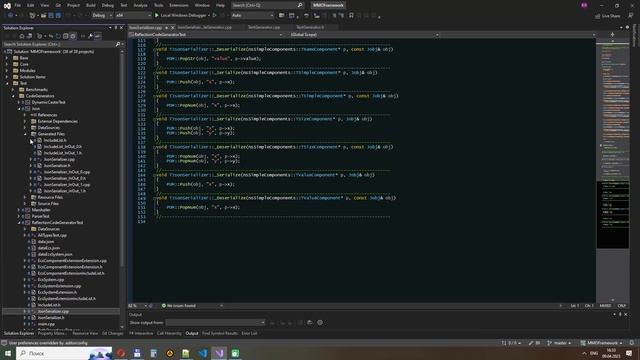Click the account avatar in the title bar
The height and width of the screenshot is (360, 640).
[x=584, y=5]
